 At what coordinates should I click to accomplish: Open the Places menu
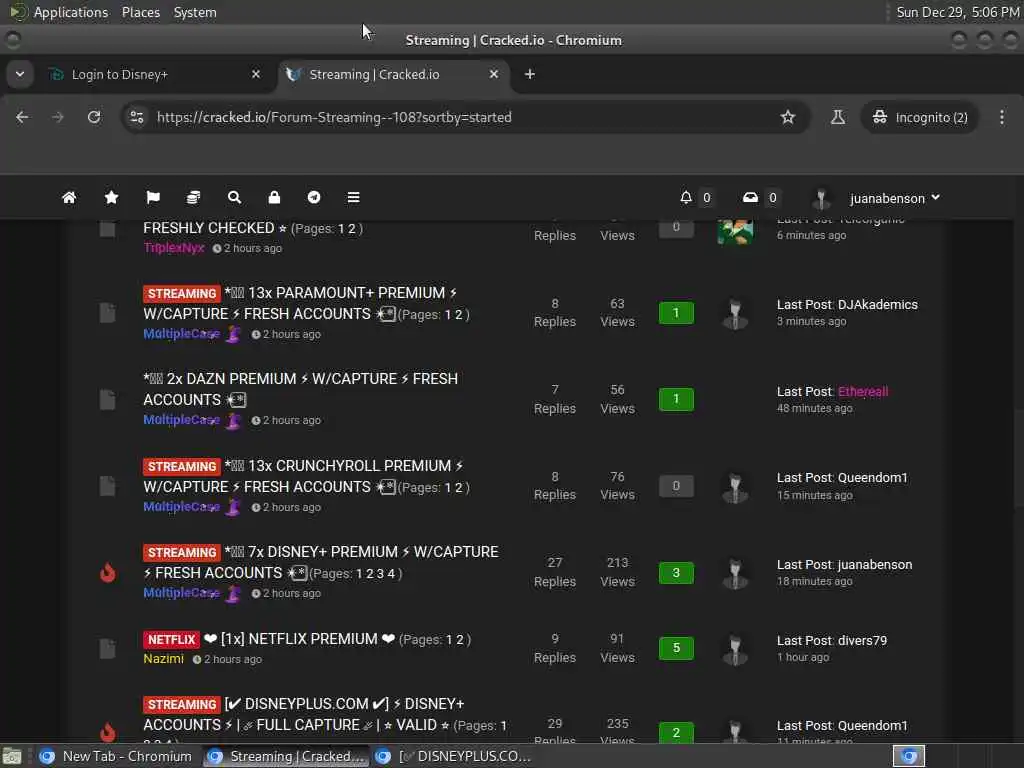(x=140, y=12)
